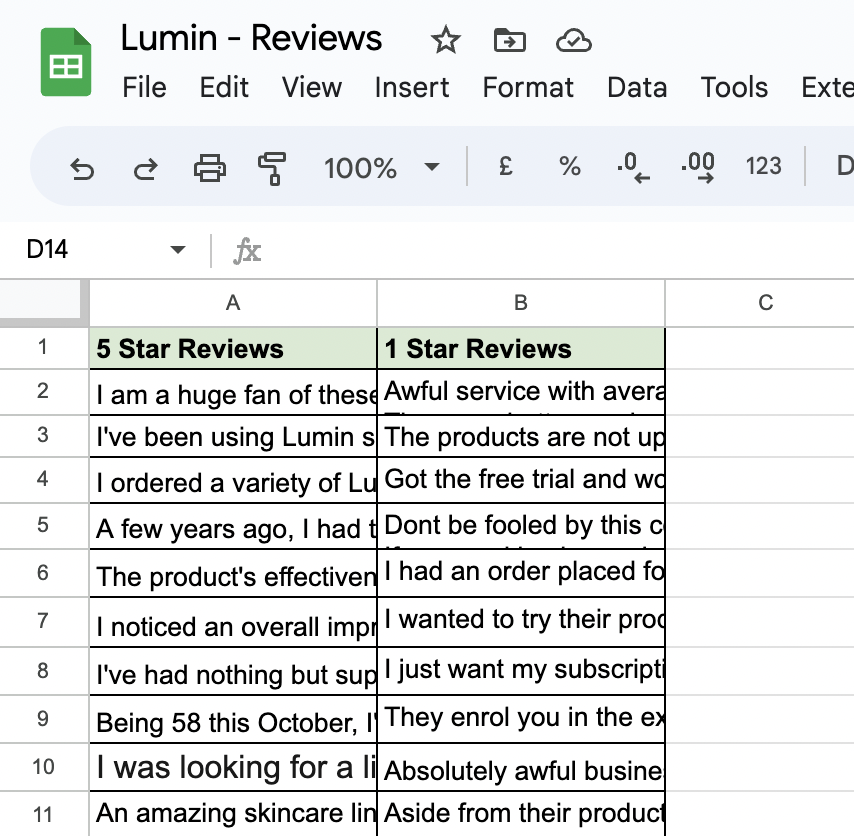
Task: Select column B header
Action: pyautogui.click(x=520, y=302)
